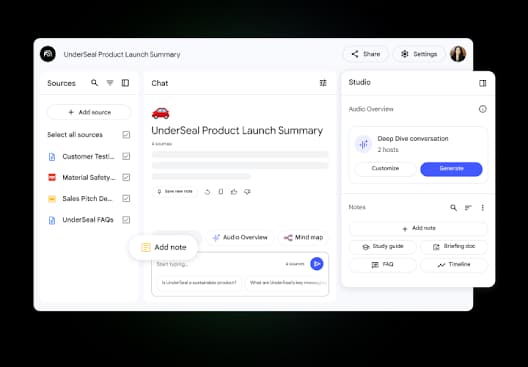Viewport: 528px width, 367px height.
Task: Open Notes more options menu
Action: 483,208
